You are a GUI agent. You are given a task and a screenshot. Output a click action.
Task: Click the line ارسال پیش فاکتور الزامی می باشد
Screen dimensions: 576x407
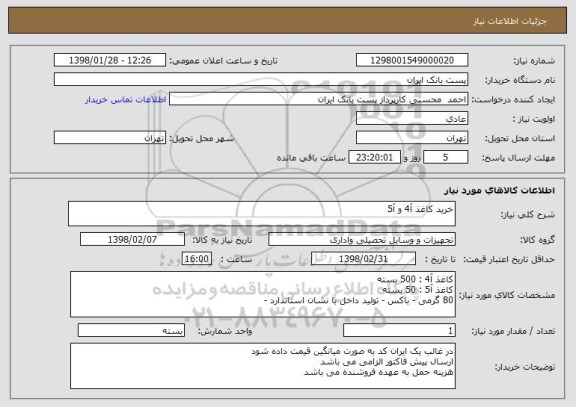click(387, 362)
